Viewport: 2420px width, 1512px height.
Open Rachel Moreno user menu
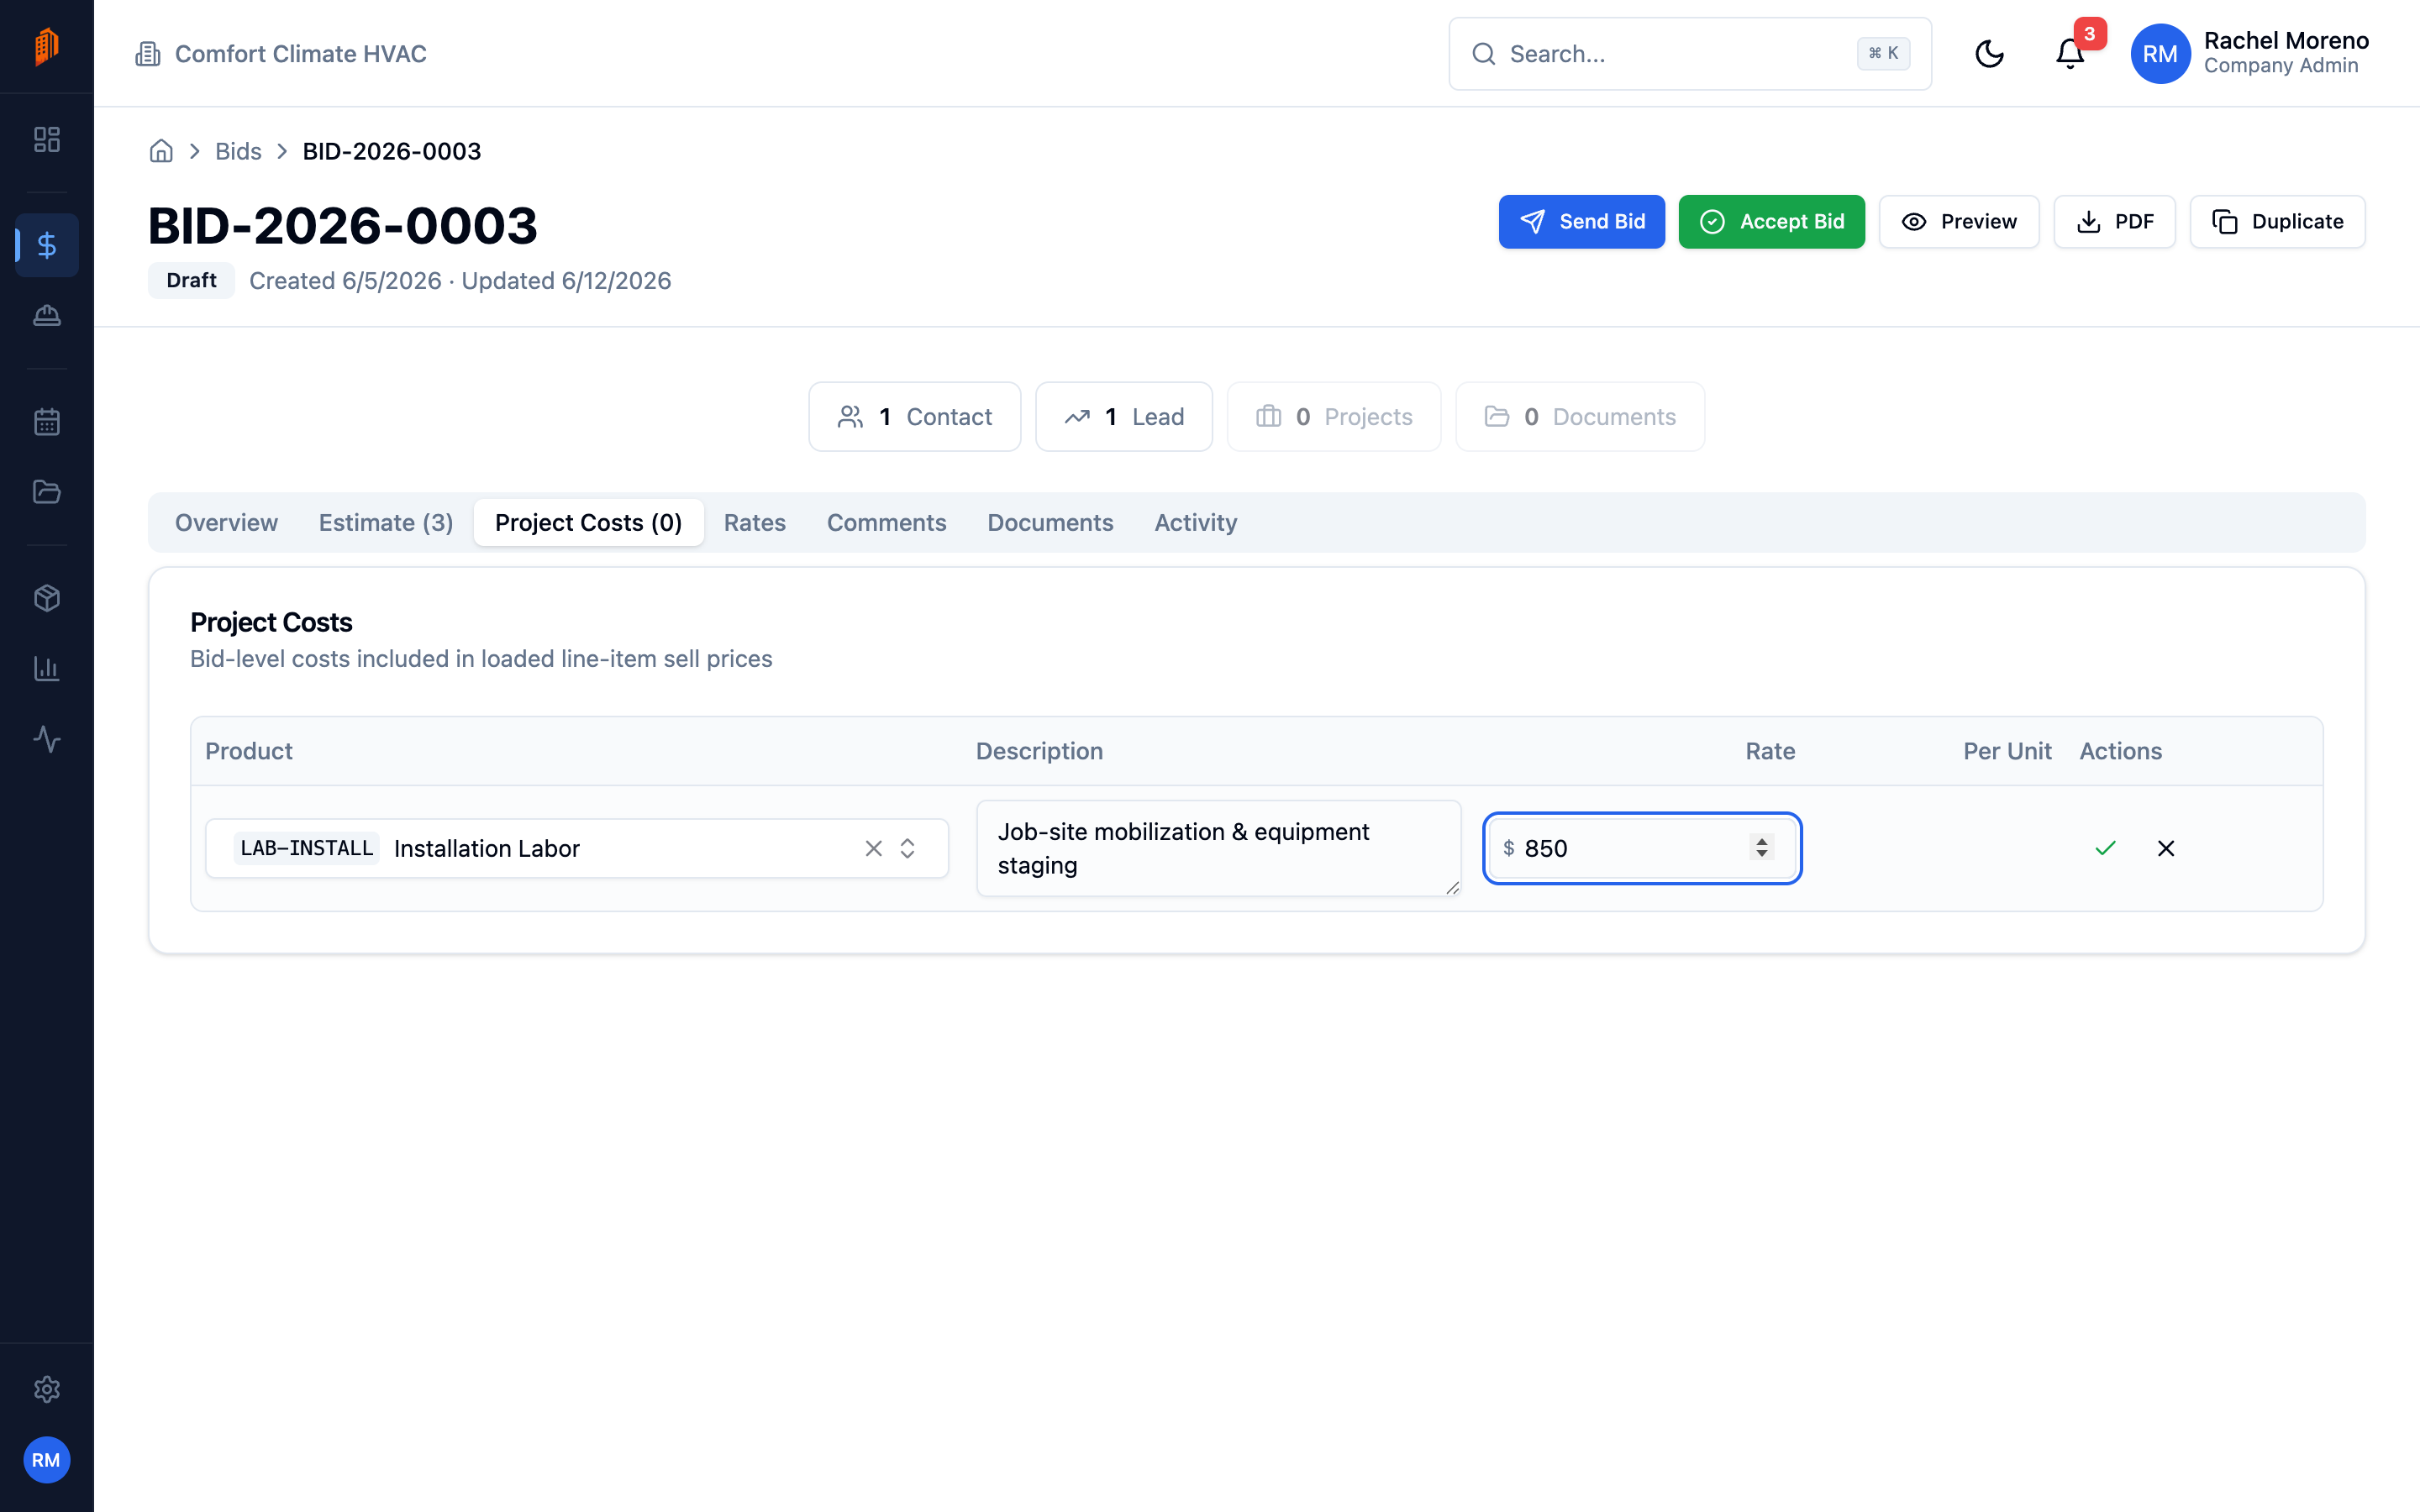[x=2250, y=54]
